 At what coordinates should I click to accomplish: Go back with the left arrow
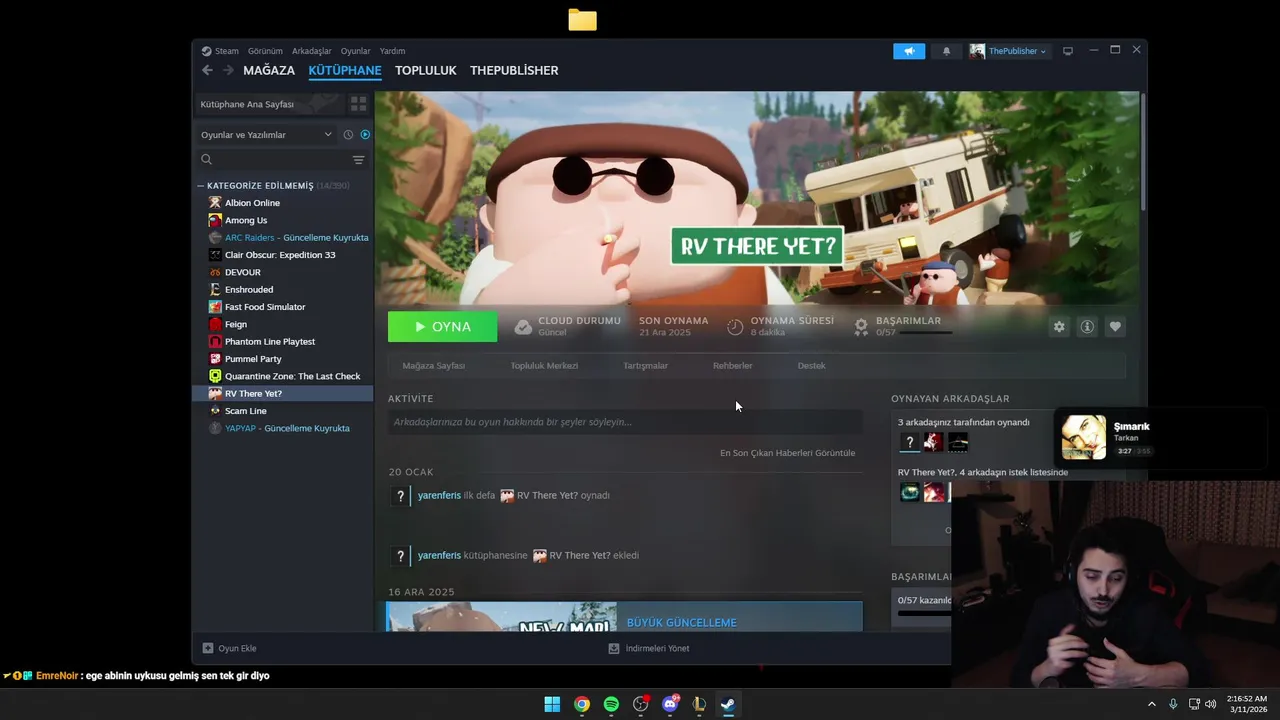pos(207,70)
